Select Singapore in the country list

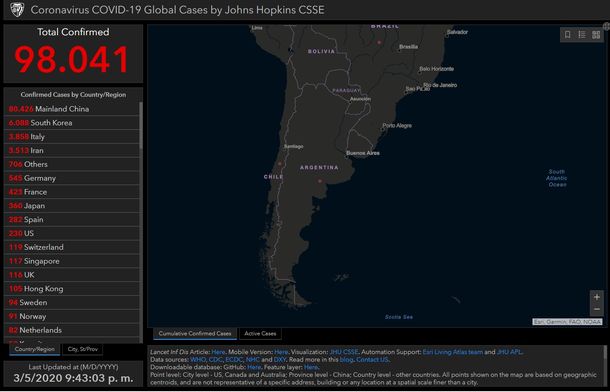tap(71, 261)
